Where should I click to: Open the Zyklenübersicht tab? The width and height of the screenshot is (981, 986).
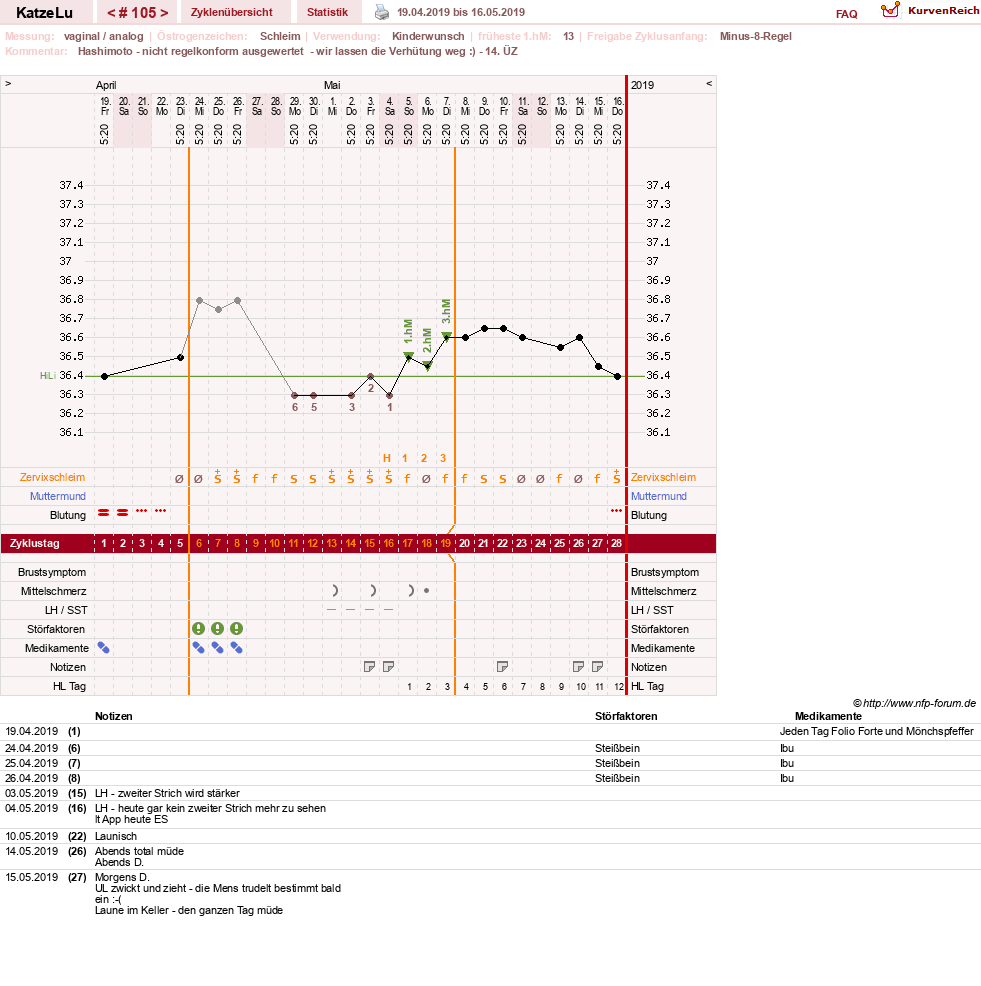pos(231,12)
